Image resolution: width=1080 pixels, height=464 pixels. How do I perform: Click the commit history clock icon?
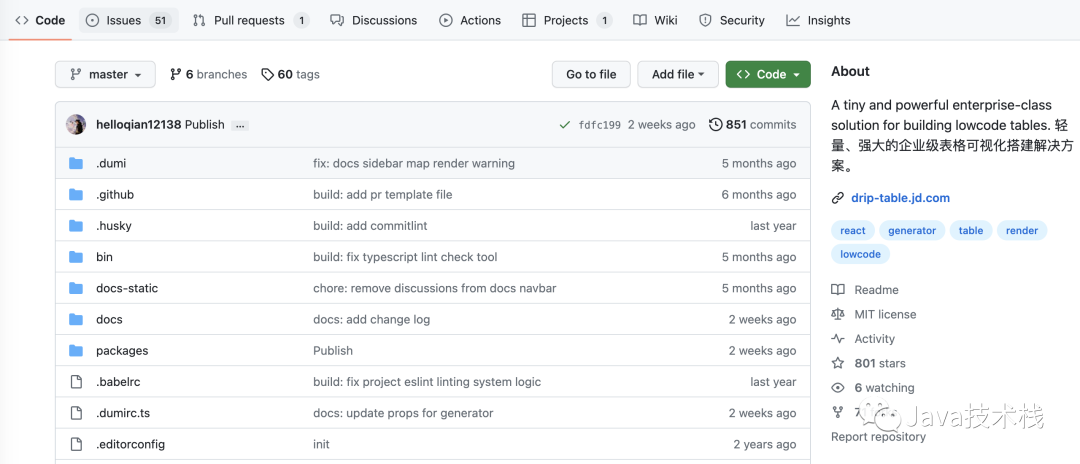(x=715, y=125)
